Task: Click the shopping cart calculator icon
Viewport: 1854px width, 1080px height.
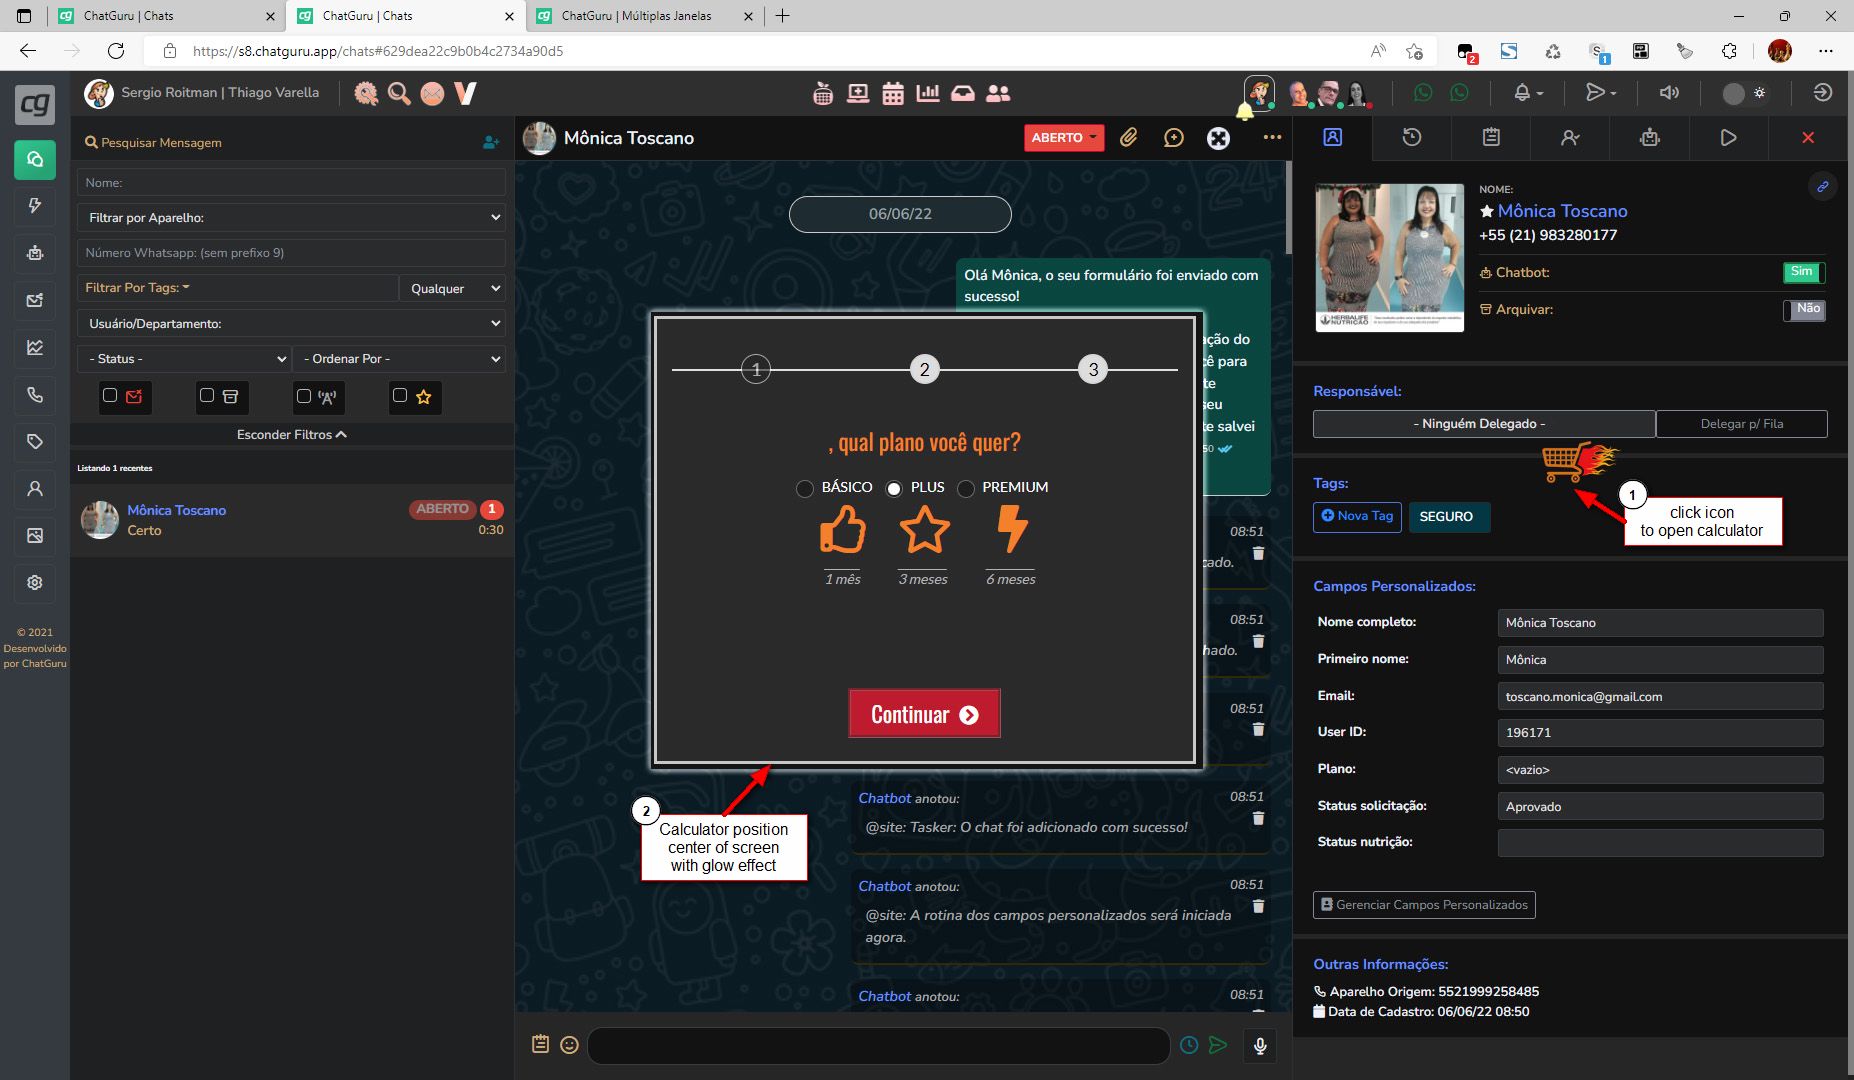Action: (x=1578, y=461)
